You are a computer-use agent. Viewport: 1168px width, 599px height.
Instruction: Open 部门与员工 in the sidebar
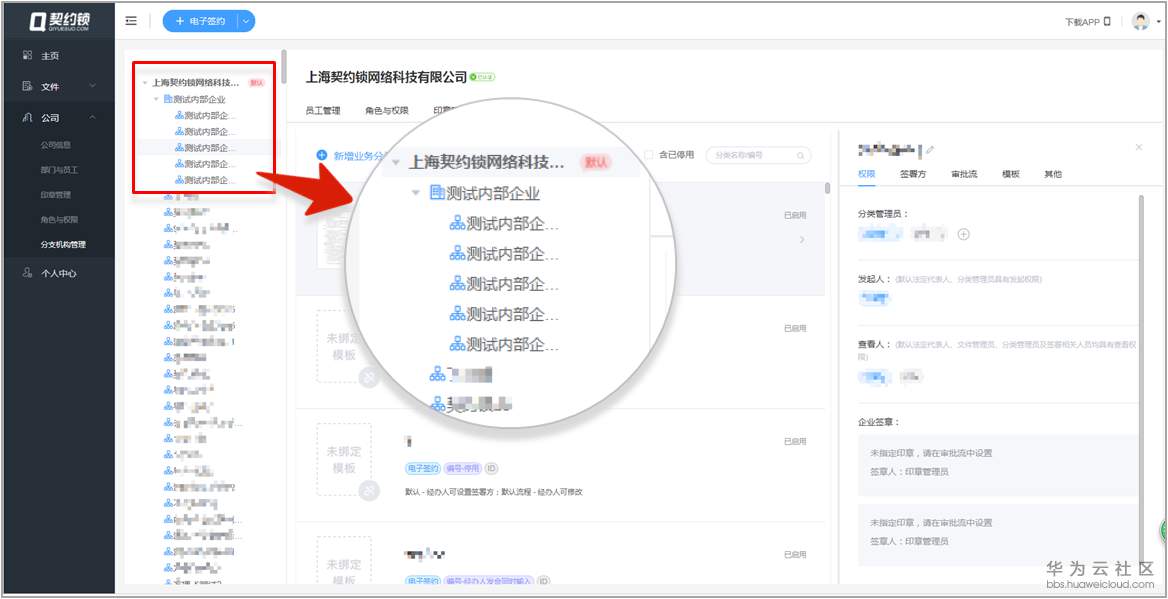click(x=60, y=170)
